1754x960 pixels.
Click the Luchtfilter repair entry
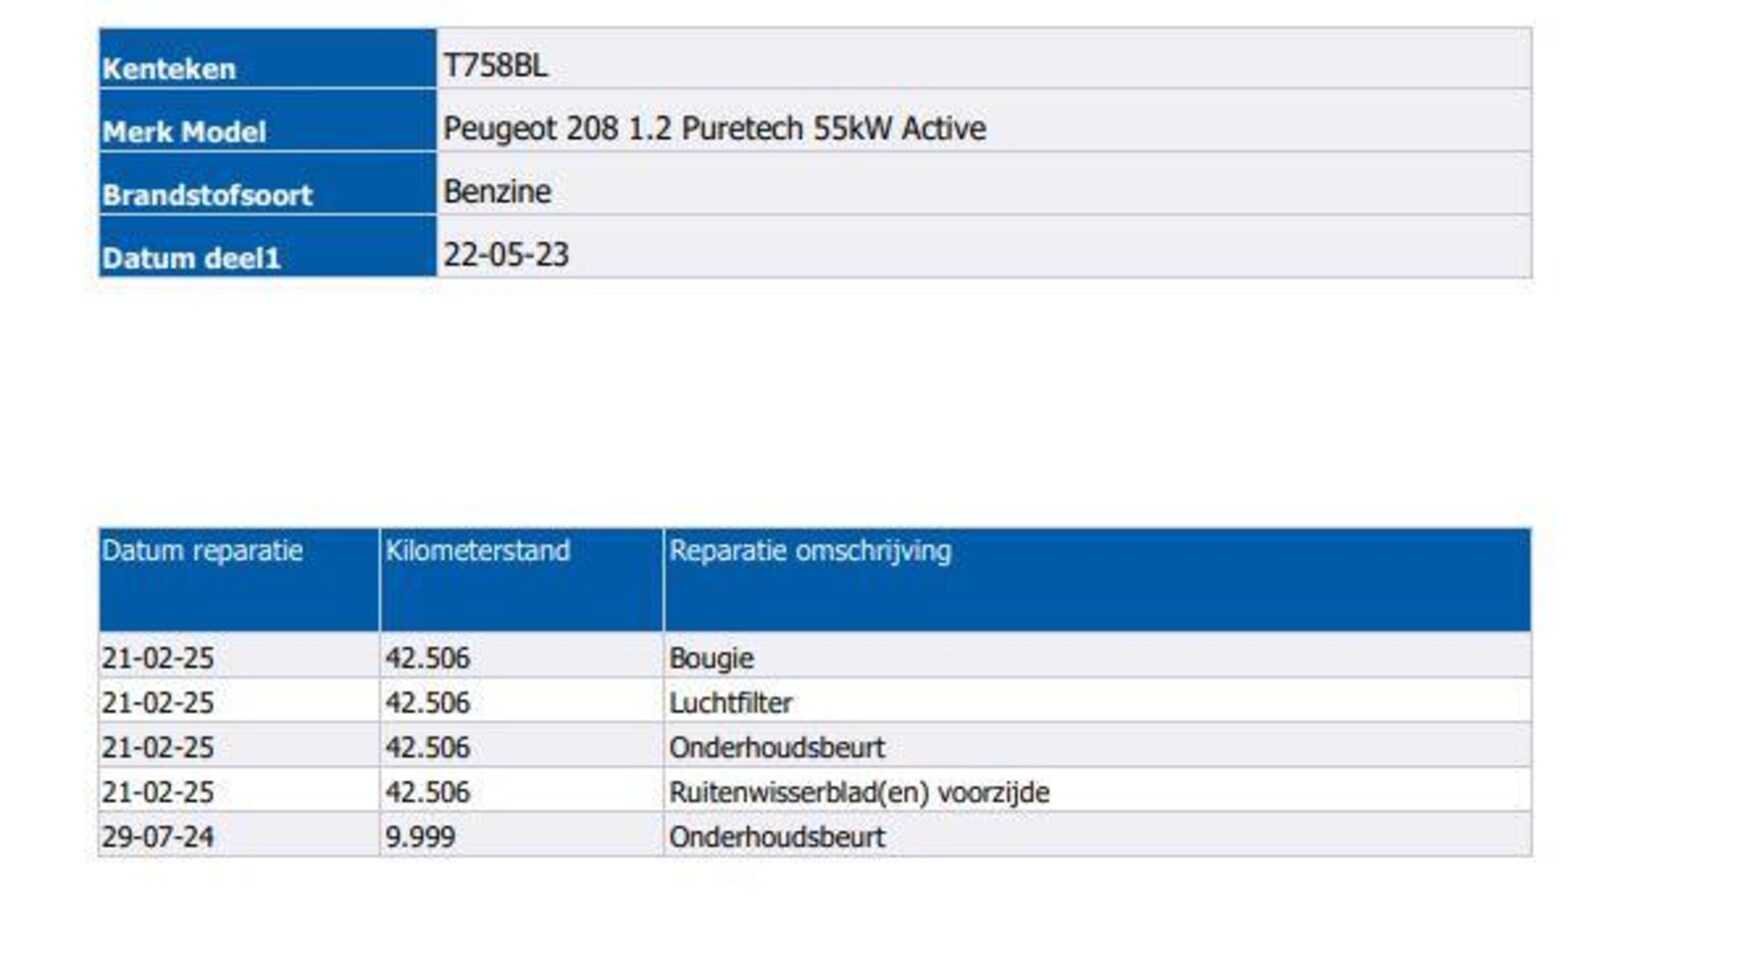(x=730, y=703)
